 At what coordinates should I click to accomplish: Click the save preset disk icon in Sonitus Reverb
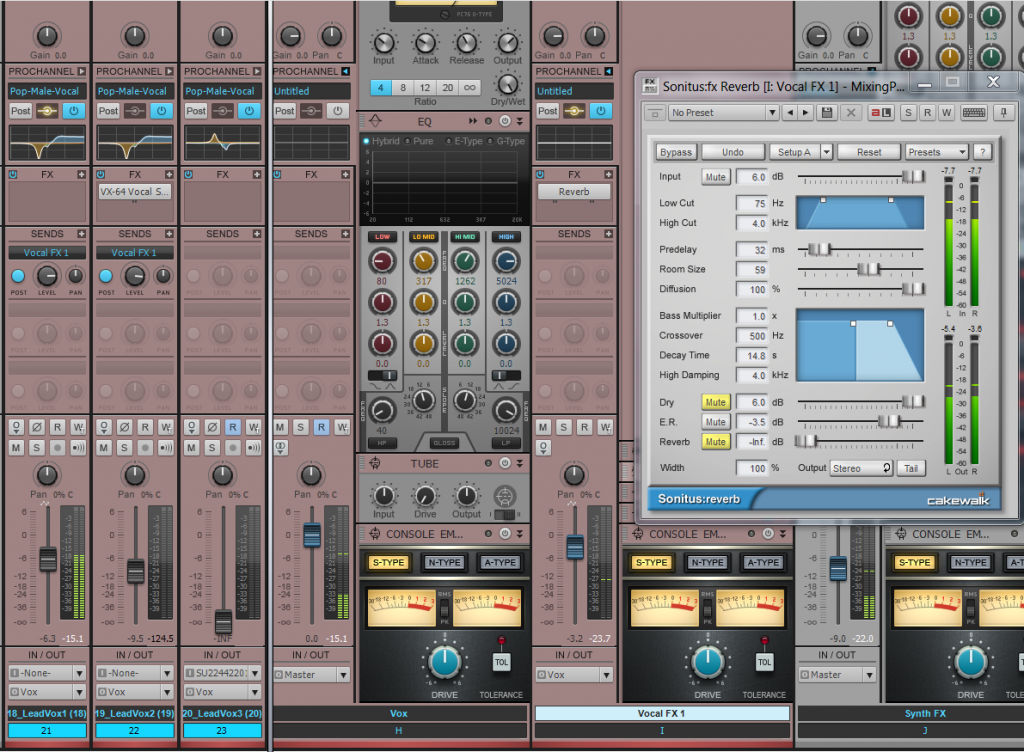tap(827, 110)
